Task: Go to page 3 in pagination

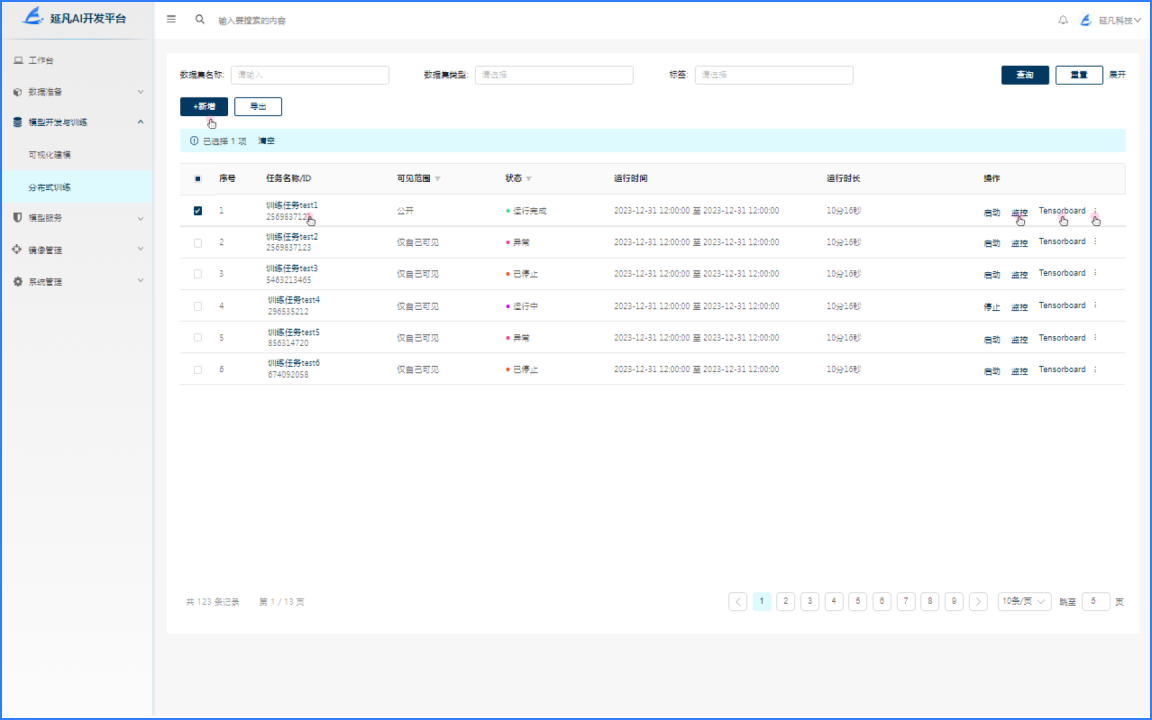Action: (x=809, y=601)
